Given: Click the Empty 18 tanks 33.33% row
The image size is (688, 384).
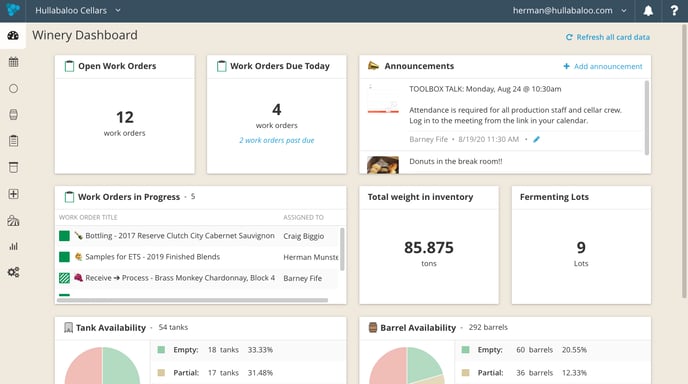Looking at the screenshot, I should point(248,350).
